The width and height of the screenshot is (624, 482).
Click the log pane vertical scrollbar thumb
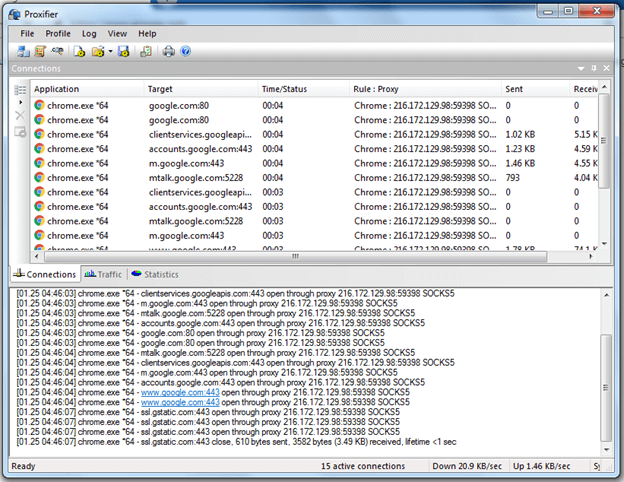(606, 387)
